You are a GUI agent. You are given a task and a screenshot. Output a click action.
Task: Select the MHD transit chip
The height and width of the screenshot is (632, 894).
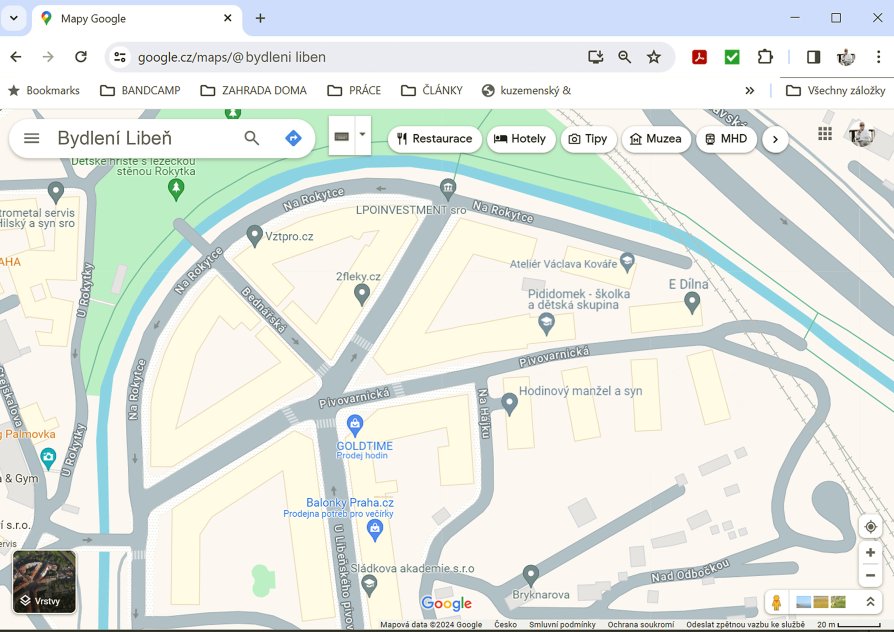726,139
